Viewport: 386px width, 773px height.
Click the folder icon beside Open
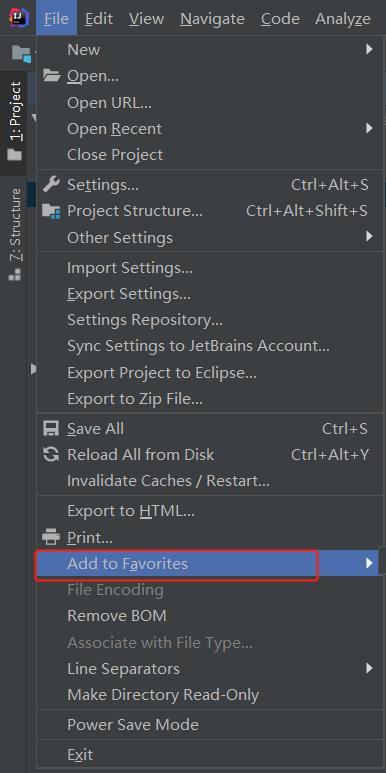point(51,76)
